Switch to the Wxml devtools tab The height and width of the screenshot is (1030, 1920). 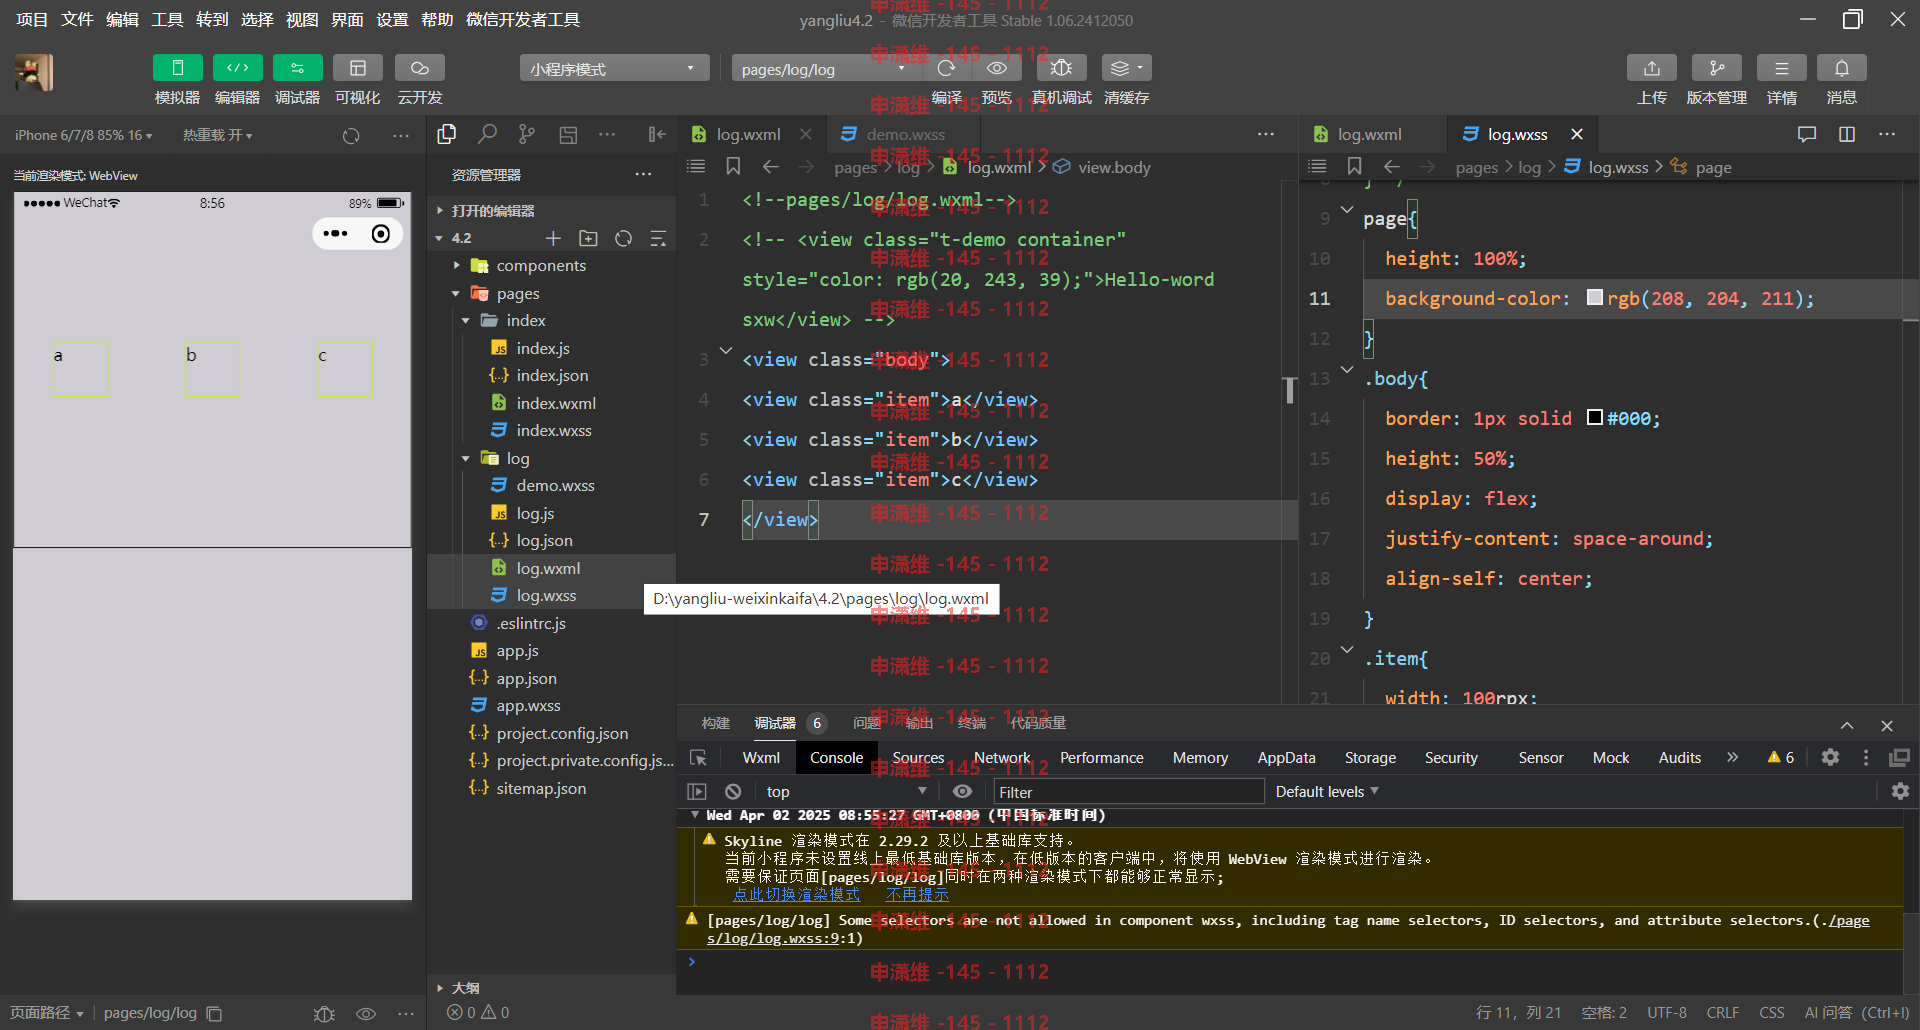click(x=761, y=758)
